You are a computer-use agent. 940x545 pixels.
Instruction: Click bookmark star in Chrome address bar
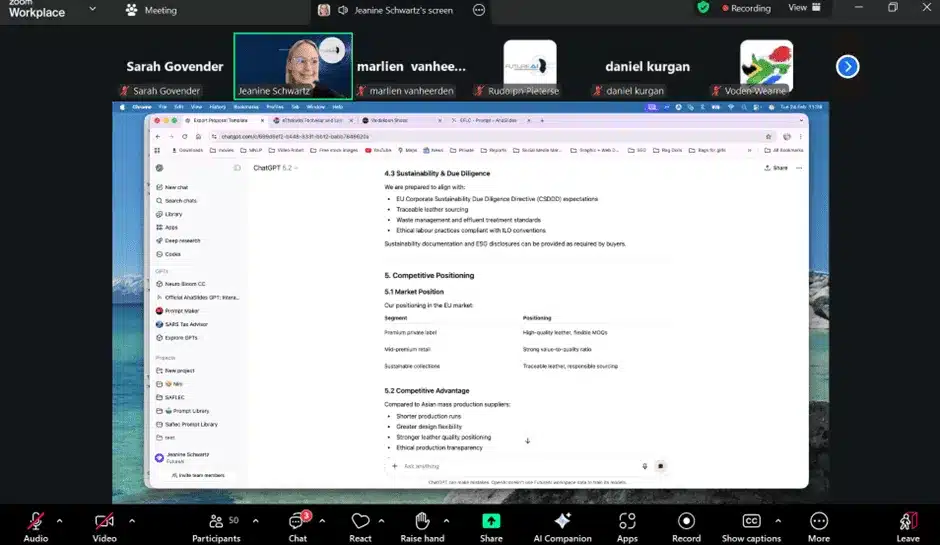click(769, 137)
